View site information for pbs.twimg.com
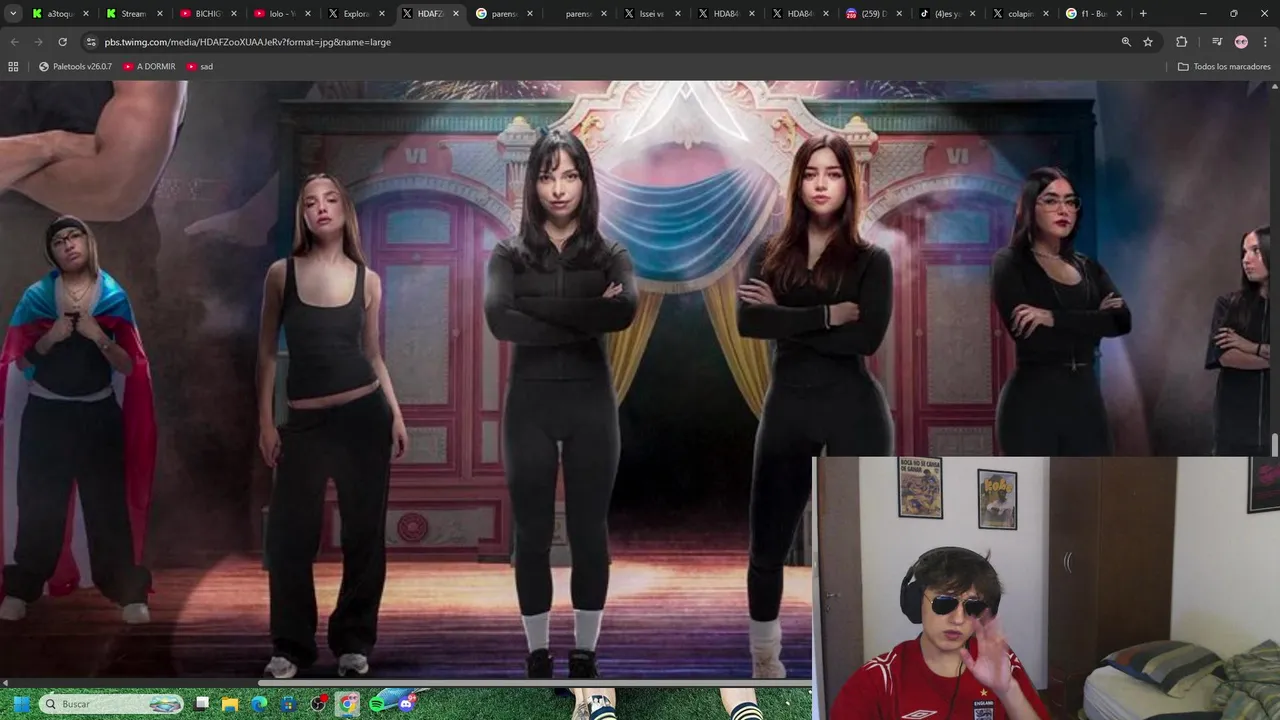Viewport: 1280px width, 720px height. 91,42
